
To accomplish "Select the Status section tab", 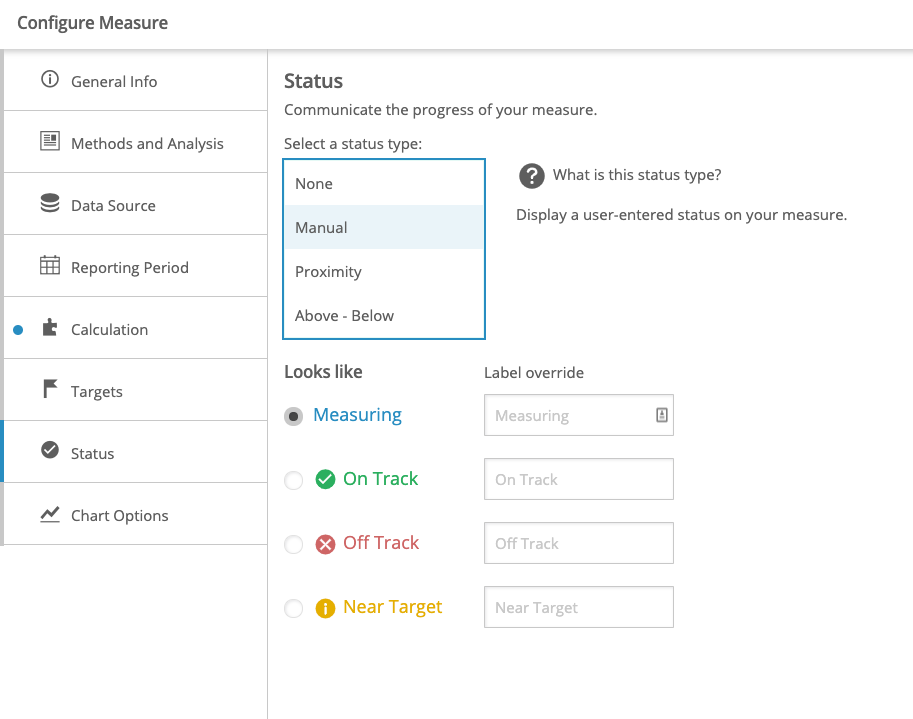I will pyautogui.click(x=135, y=452).
